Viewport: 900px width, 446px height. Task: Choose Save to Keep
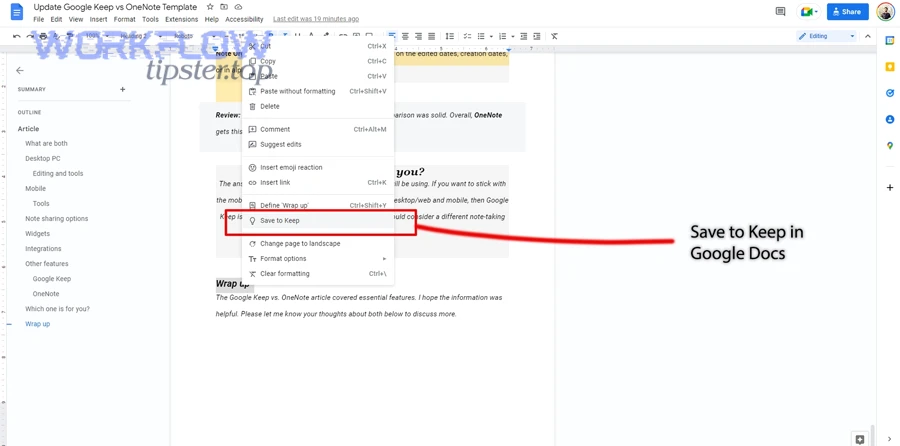tap(318, 220)
